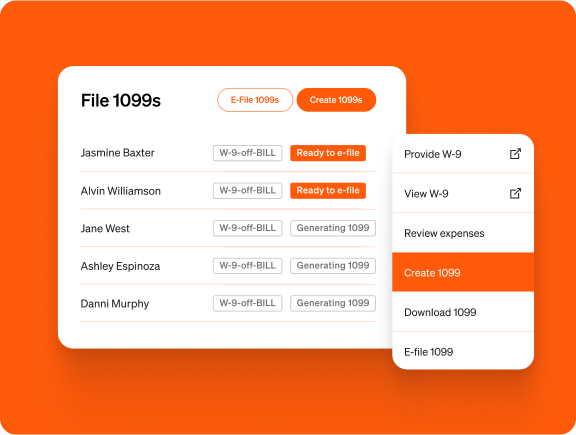Screen dimensions: 576x435
Task: Select highlighted Create 1099 menu item
Action: (463, 272)
